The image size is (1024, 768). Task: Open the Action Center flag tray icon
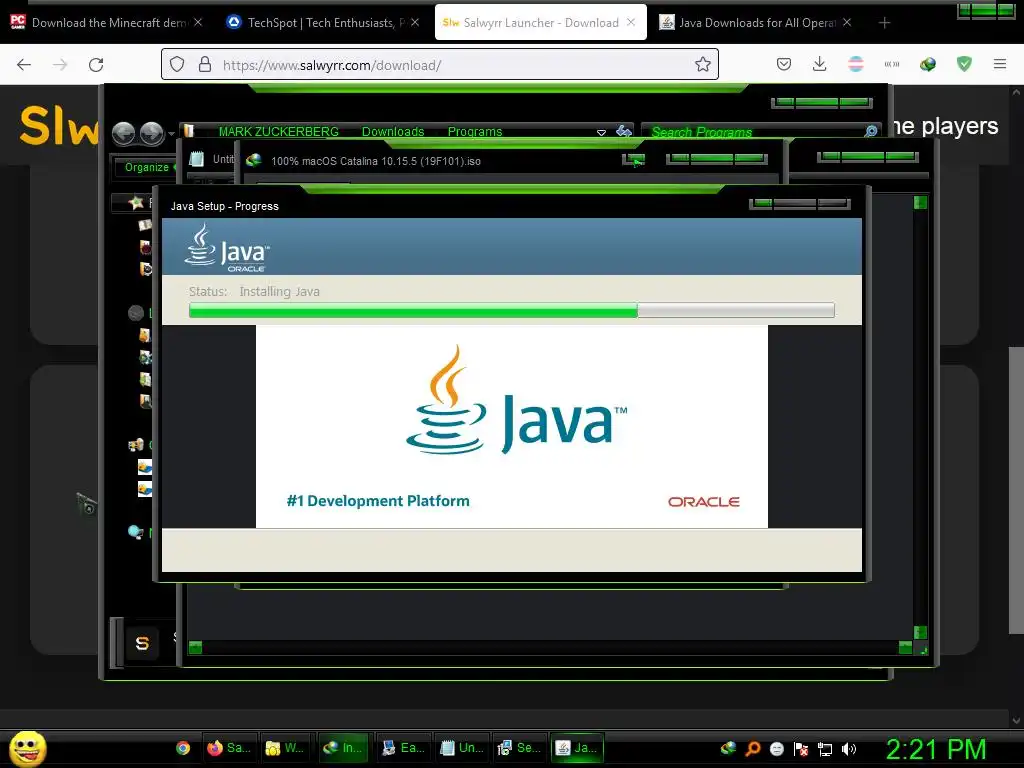pos(801,749)
